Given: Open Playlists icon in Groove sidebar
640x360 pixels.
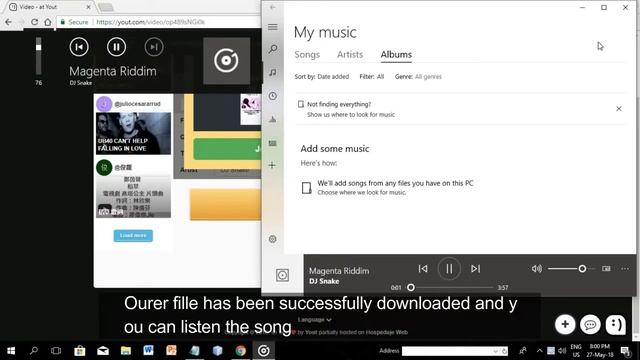Looking at the screenshot, I should 273,143.
